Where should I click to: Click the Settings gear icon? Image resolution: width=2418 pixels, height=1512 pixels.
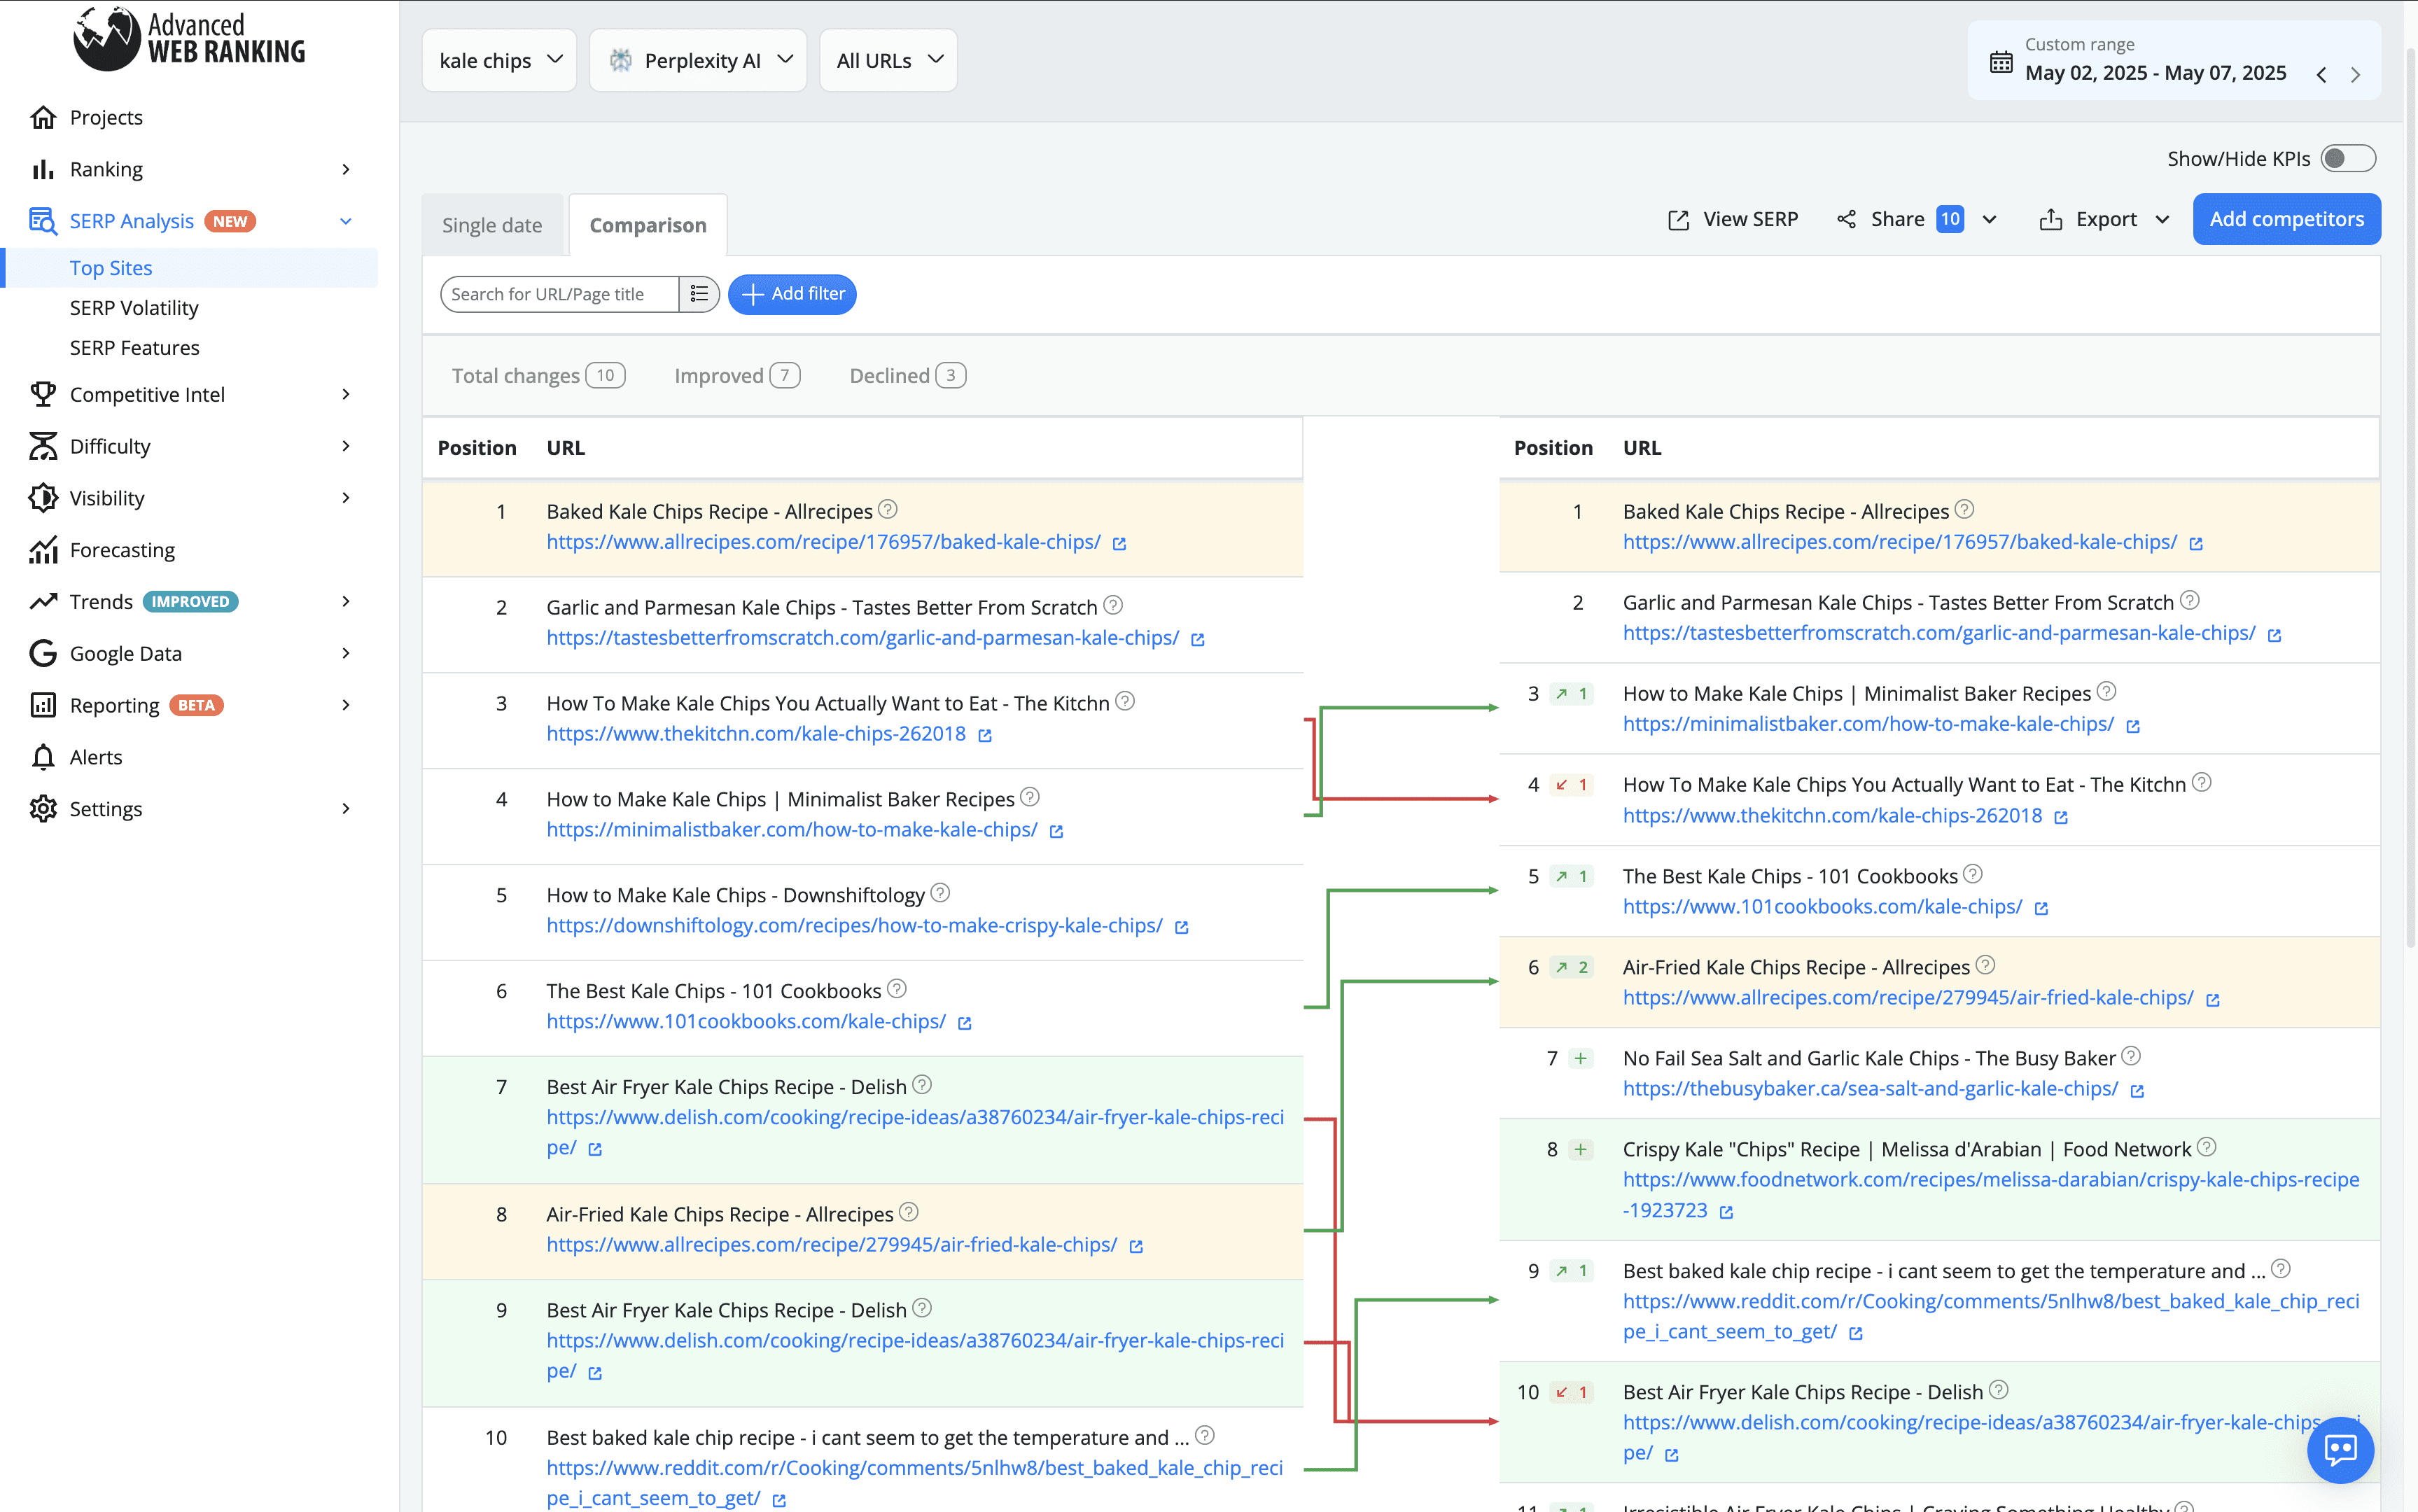(x=43, y=809)
